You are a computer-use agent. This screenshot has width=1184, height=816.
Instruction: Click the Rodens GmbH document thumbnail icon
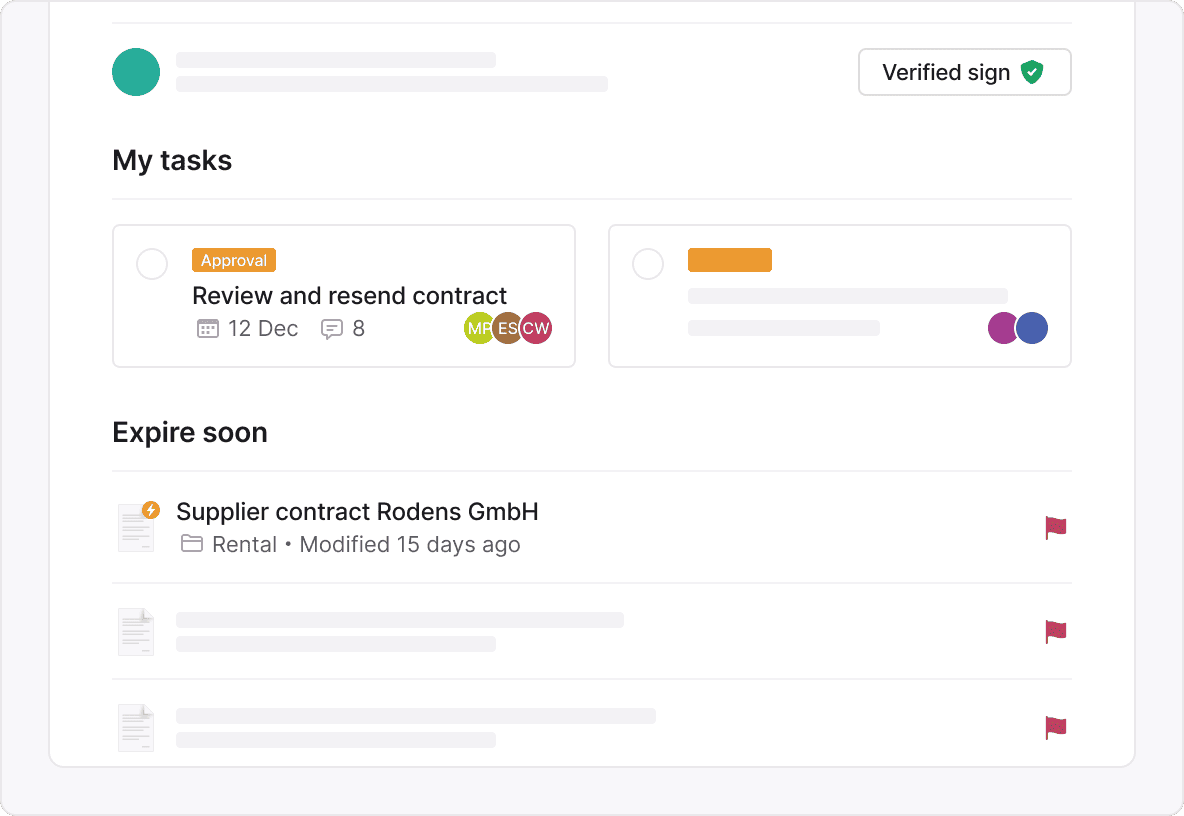click(x=137, y=526)
